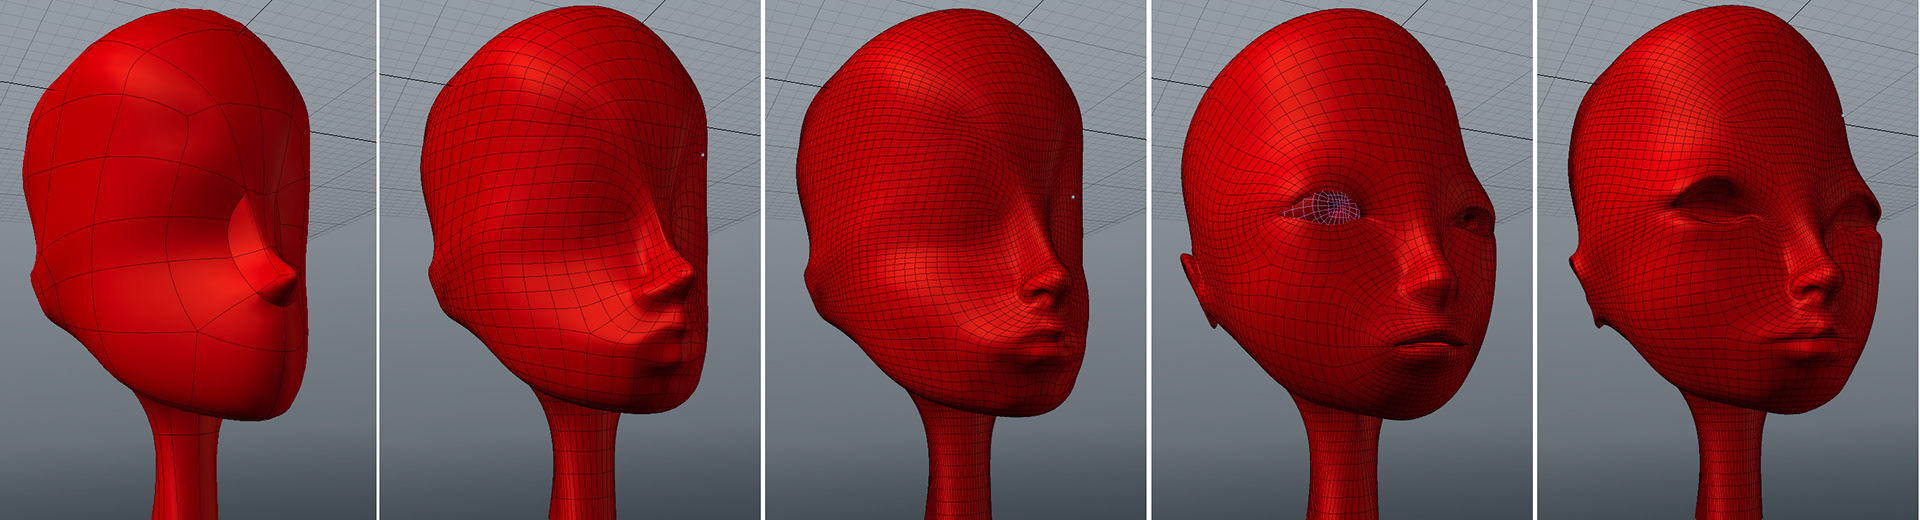The height and width of the screenshot is (520, 1920).
Task: Select the coarsest low-poly head render
Action: pos(188,260)
